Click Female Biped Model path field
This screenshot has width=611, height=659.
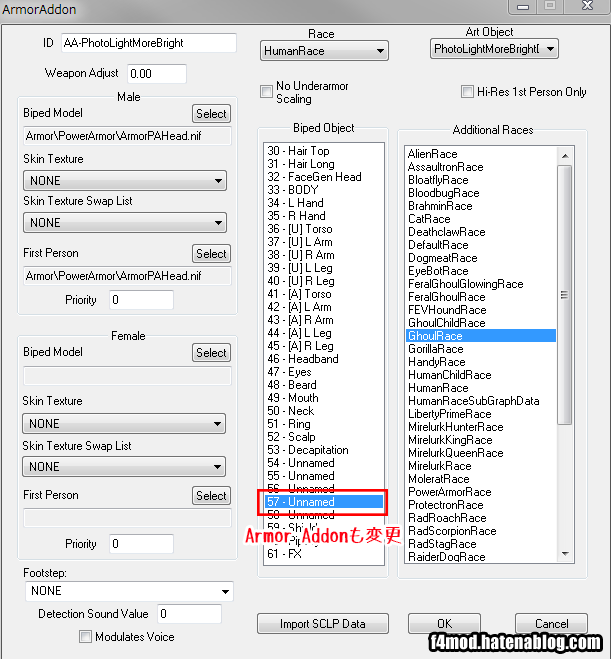tap(127, 376)
